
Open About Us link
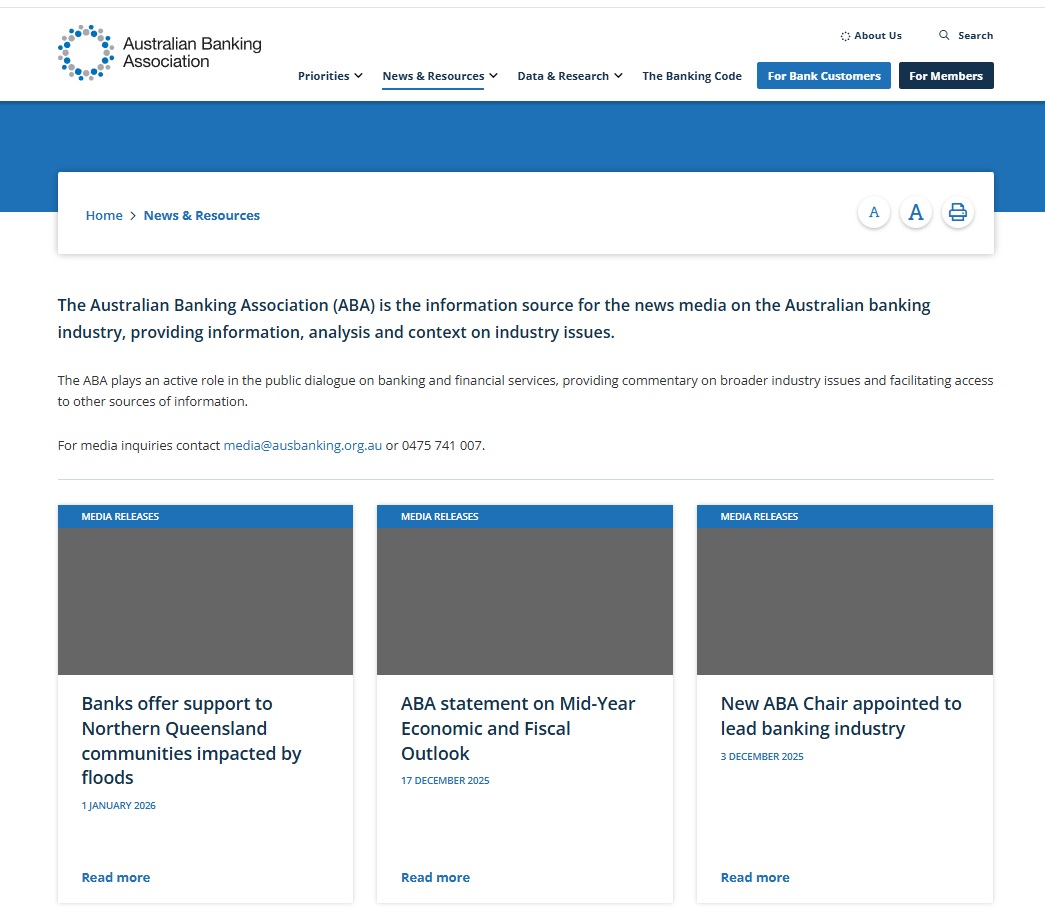click(878, 36)
